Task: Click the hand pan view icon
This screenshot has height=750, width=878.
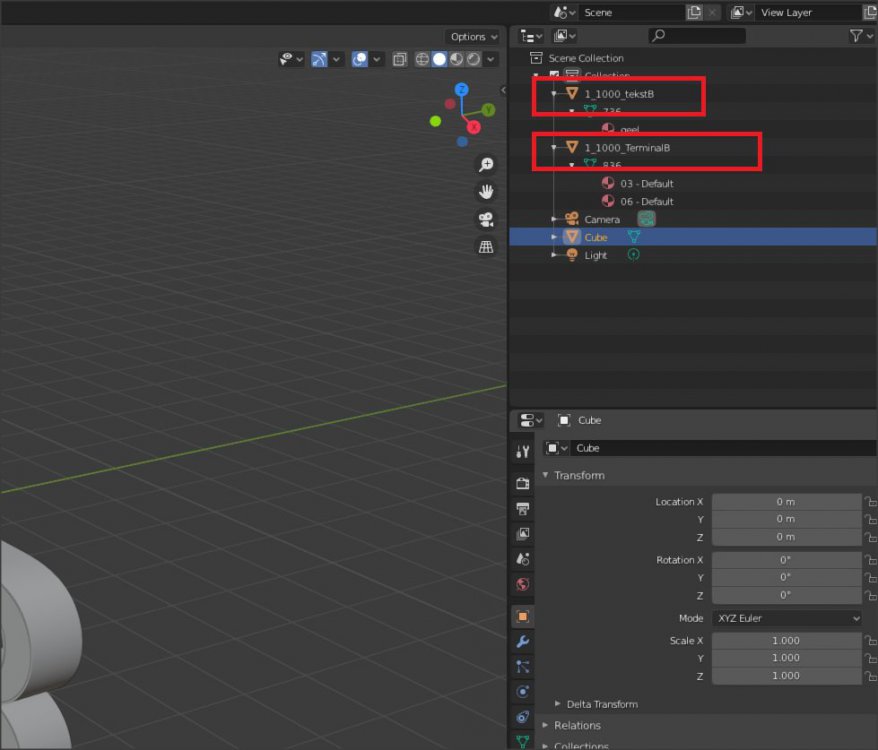Action: [x=486, y=192]
